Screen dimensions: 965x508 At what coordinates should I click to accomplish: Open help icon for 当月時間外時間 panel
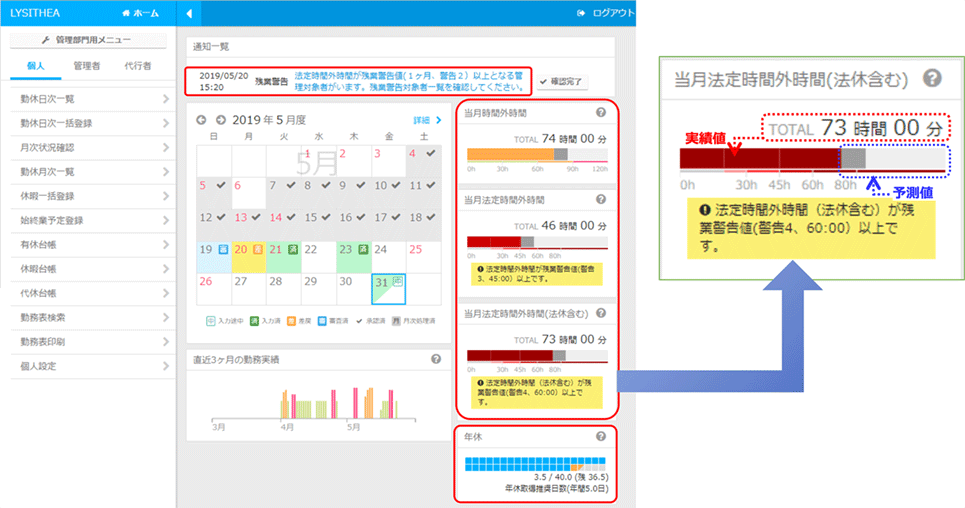(600, 113)
